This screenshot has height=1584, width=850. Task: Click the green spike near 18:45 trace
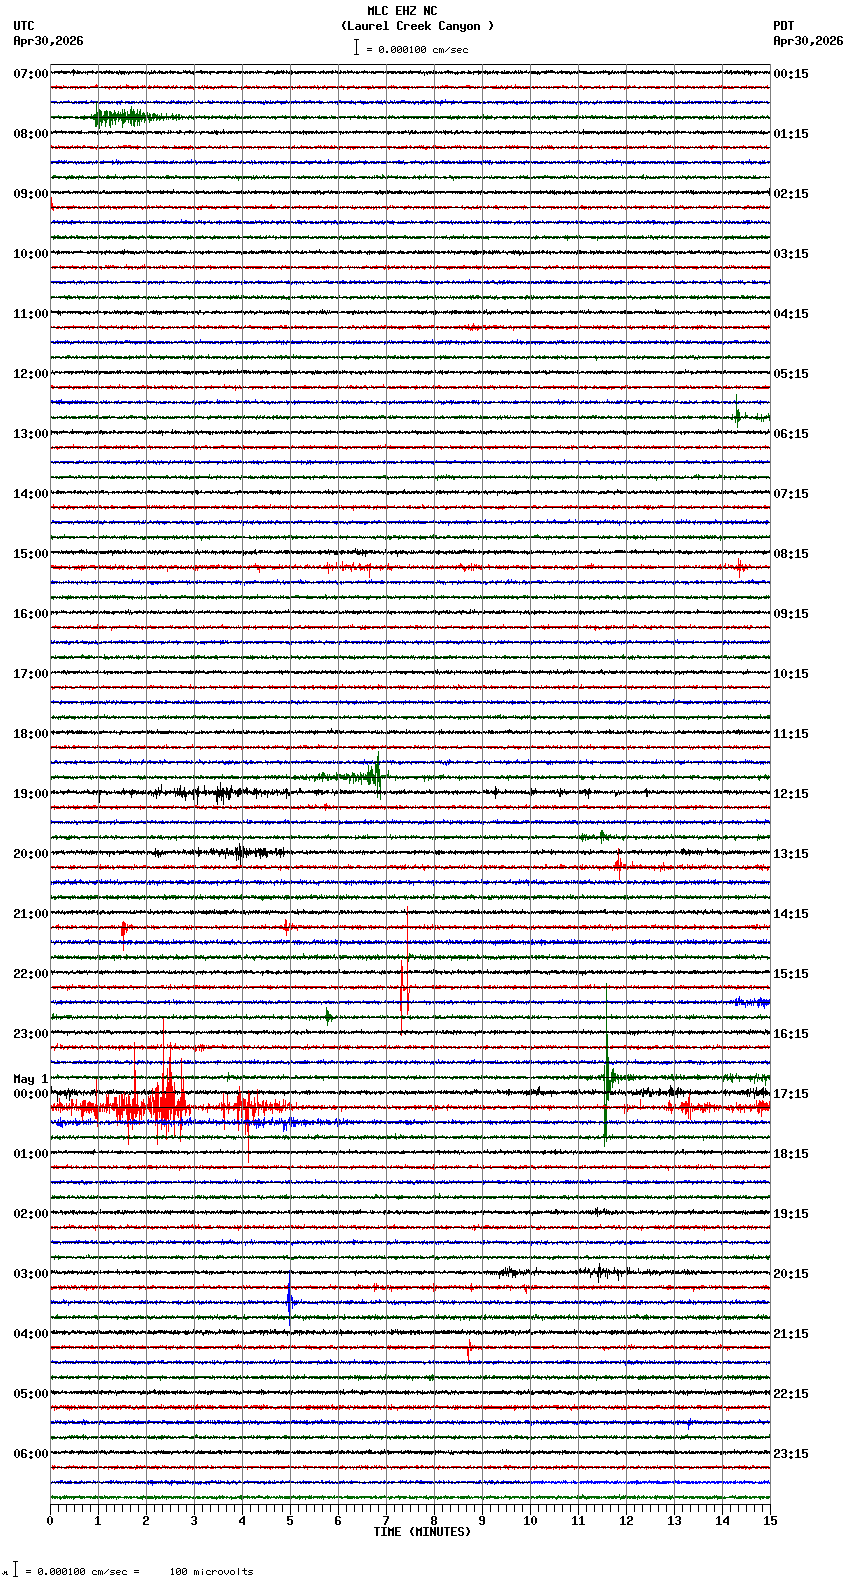375,774
